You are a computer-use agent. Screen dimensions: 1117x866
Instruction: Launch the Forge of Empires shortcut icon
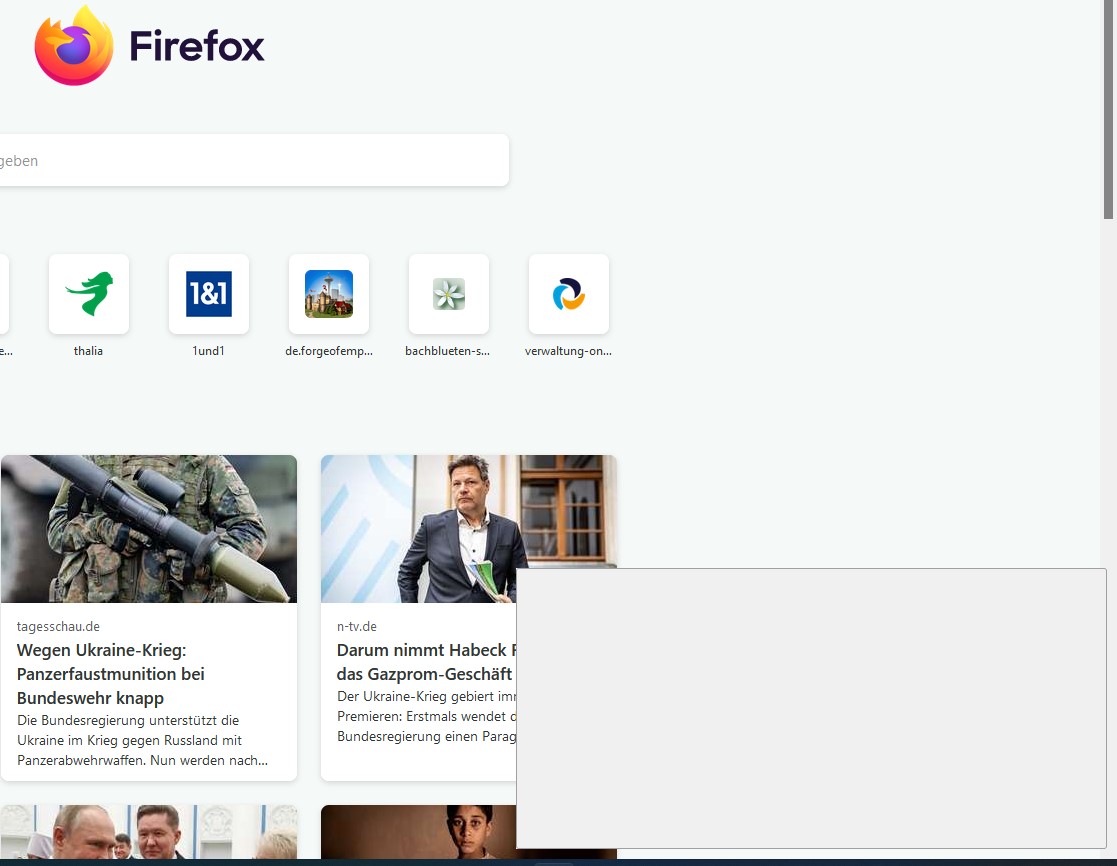pyautogui.click(x=329, y=294)
